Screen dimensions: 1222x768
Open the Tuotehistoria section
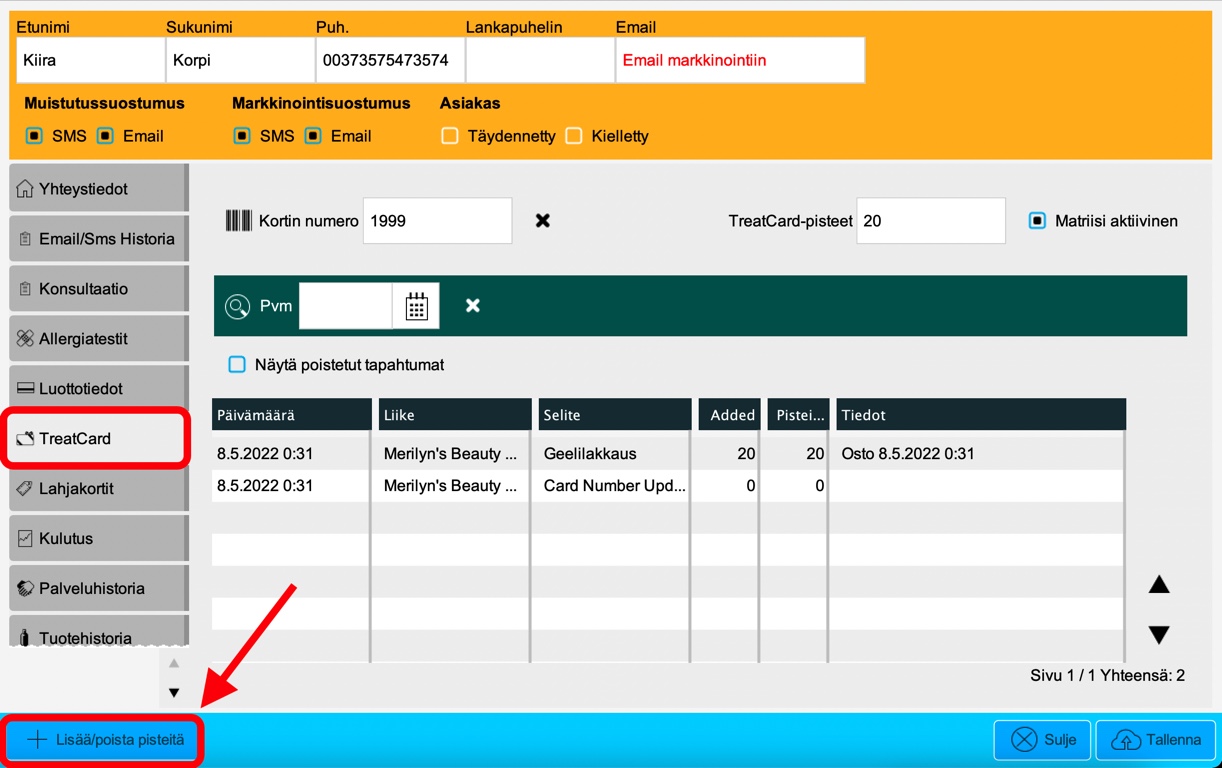[98, 632]
